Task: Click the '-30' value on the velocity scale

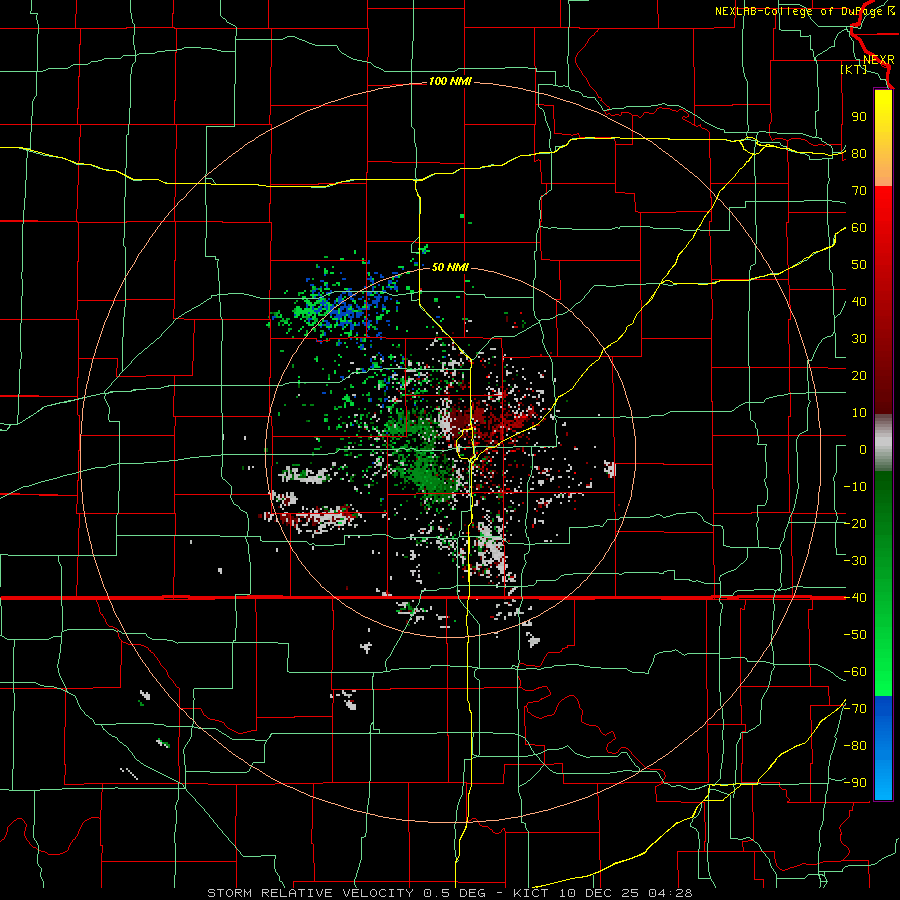Action: pyautogui.click(x=855, y=561)
